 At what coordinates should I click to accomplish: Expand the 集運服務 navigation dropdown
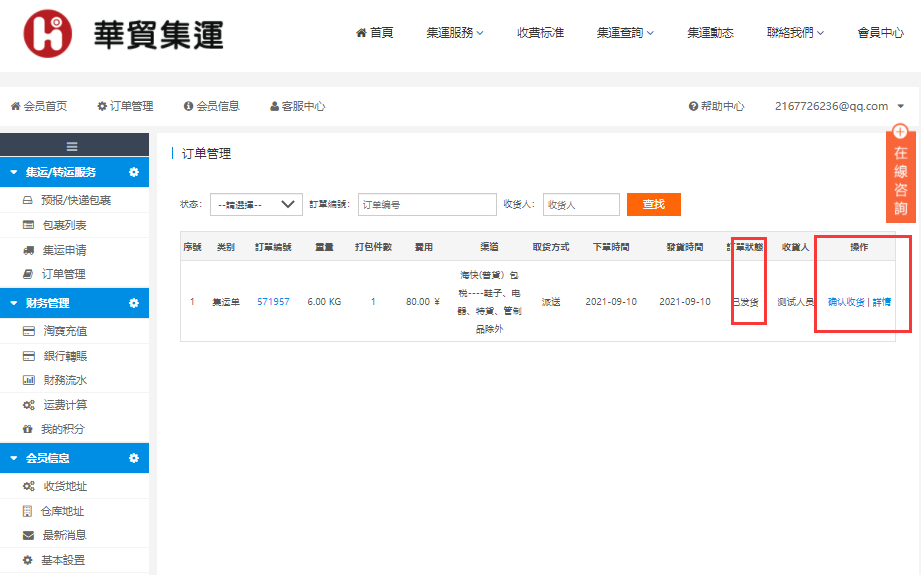454,32
